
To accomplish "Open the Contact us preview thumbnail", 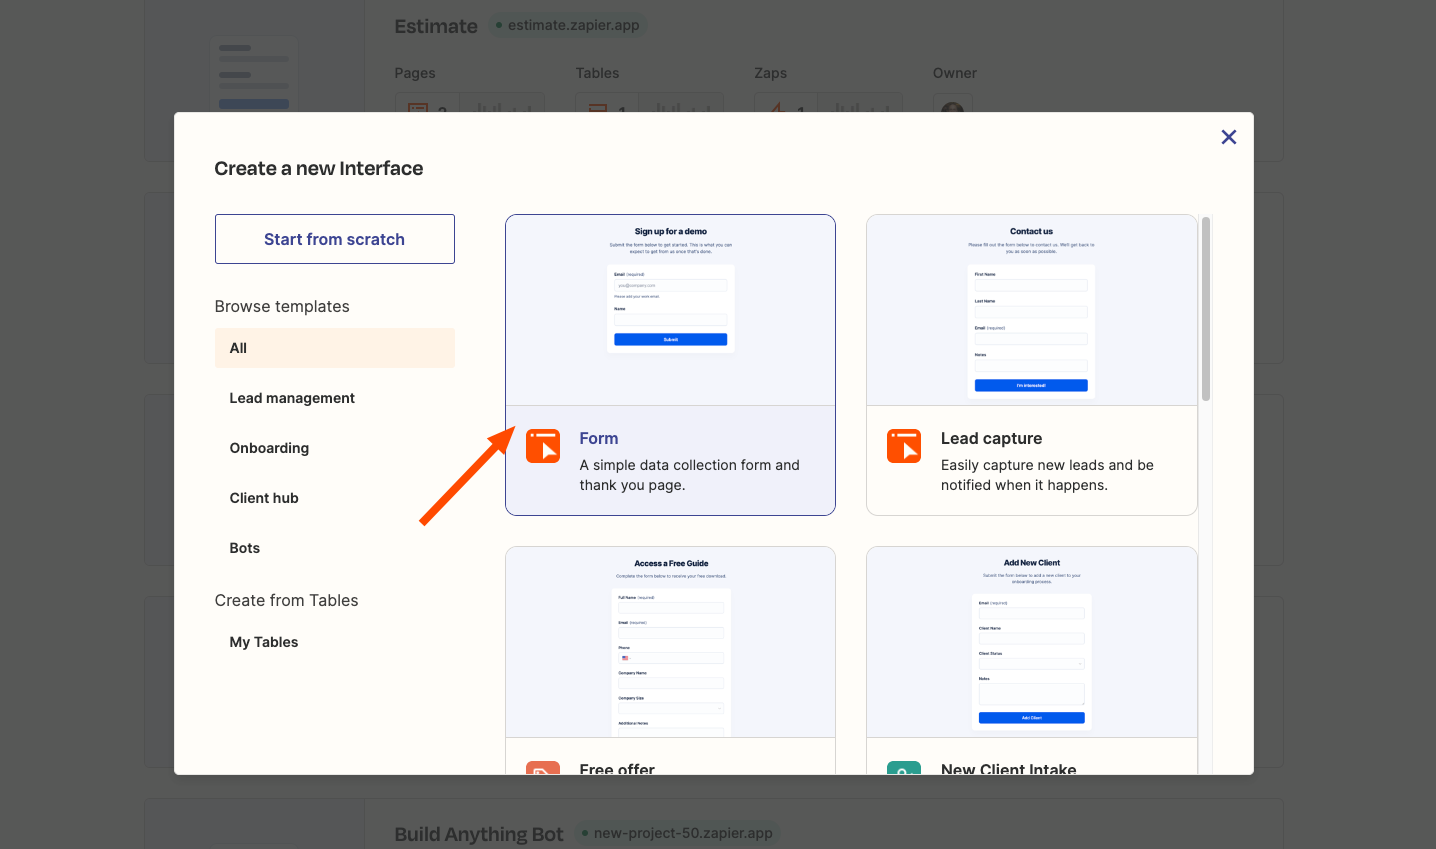I will point(1031,310).
